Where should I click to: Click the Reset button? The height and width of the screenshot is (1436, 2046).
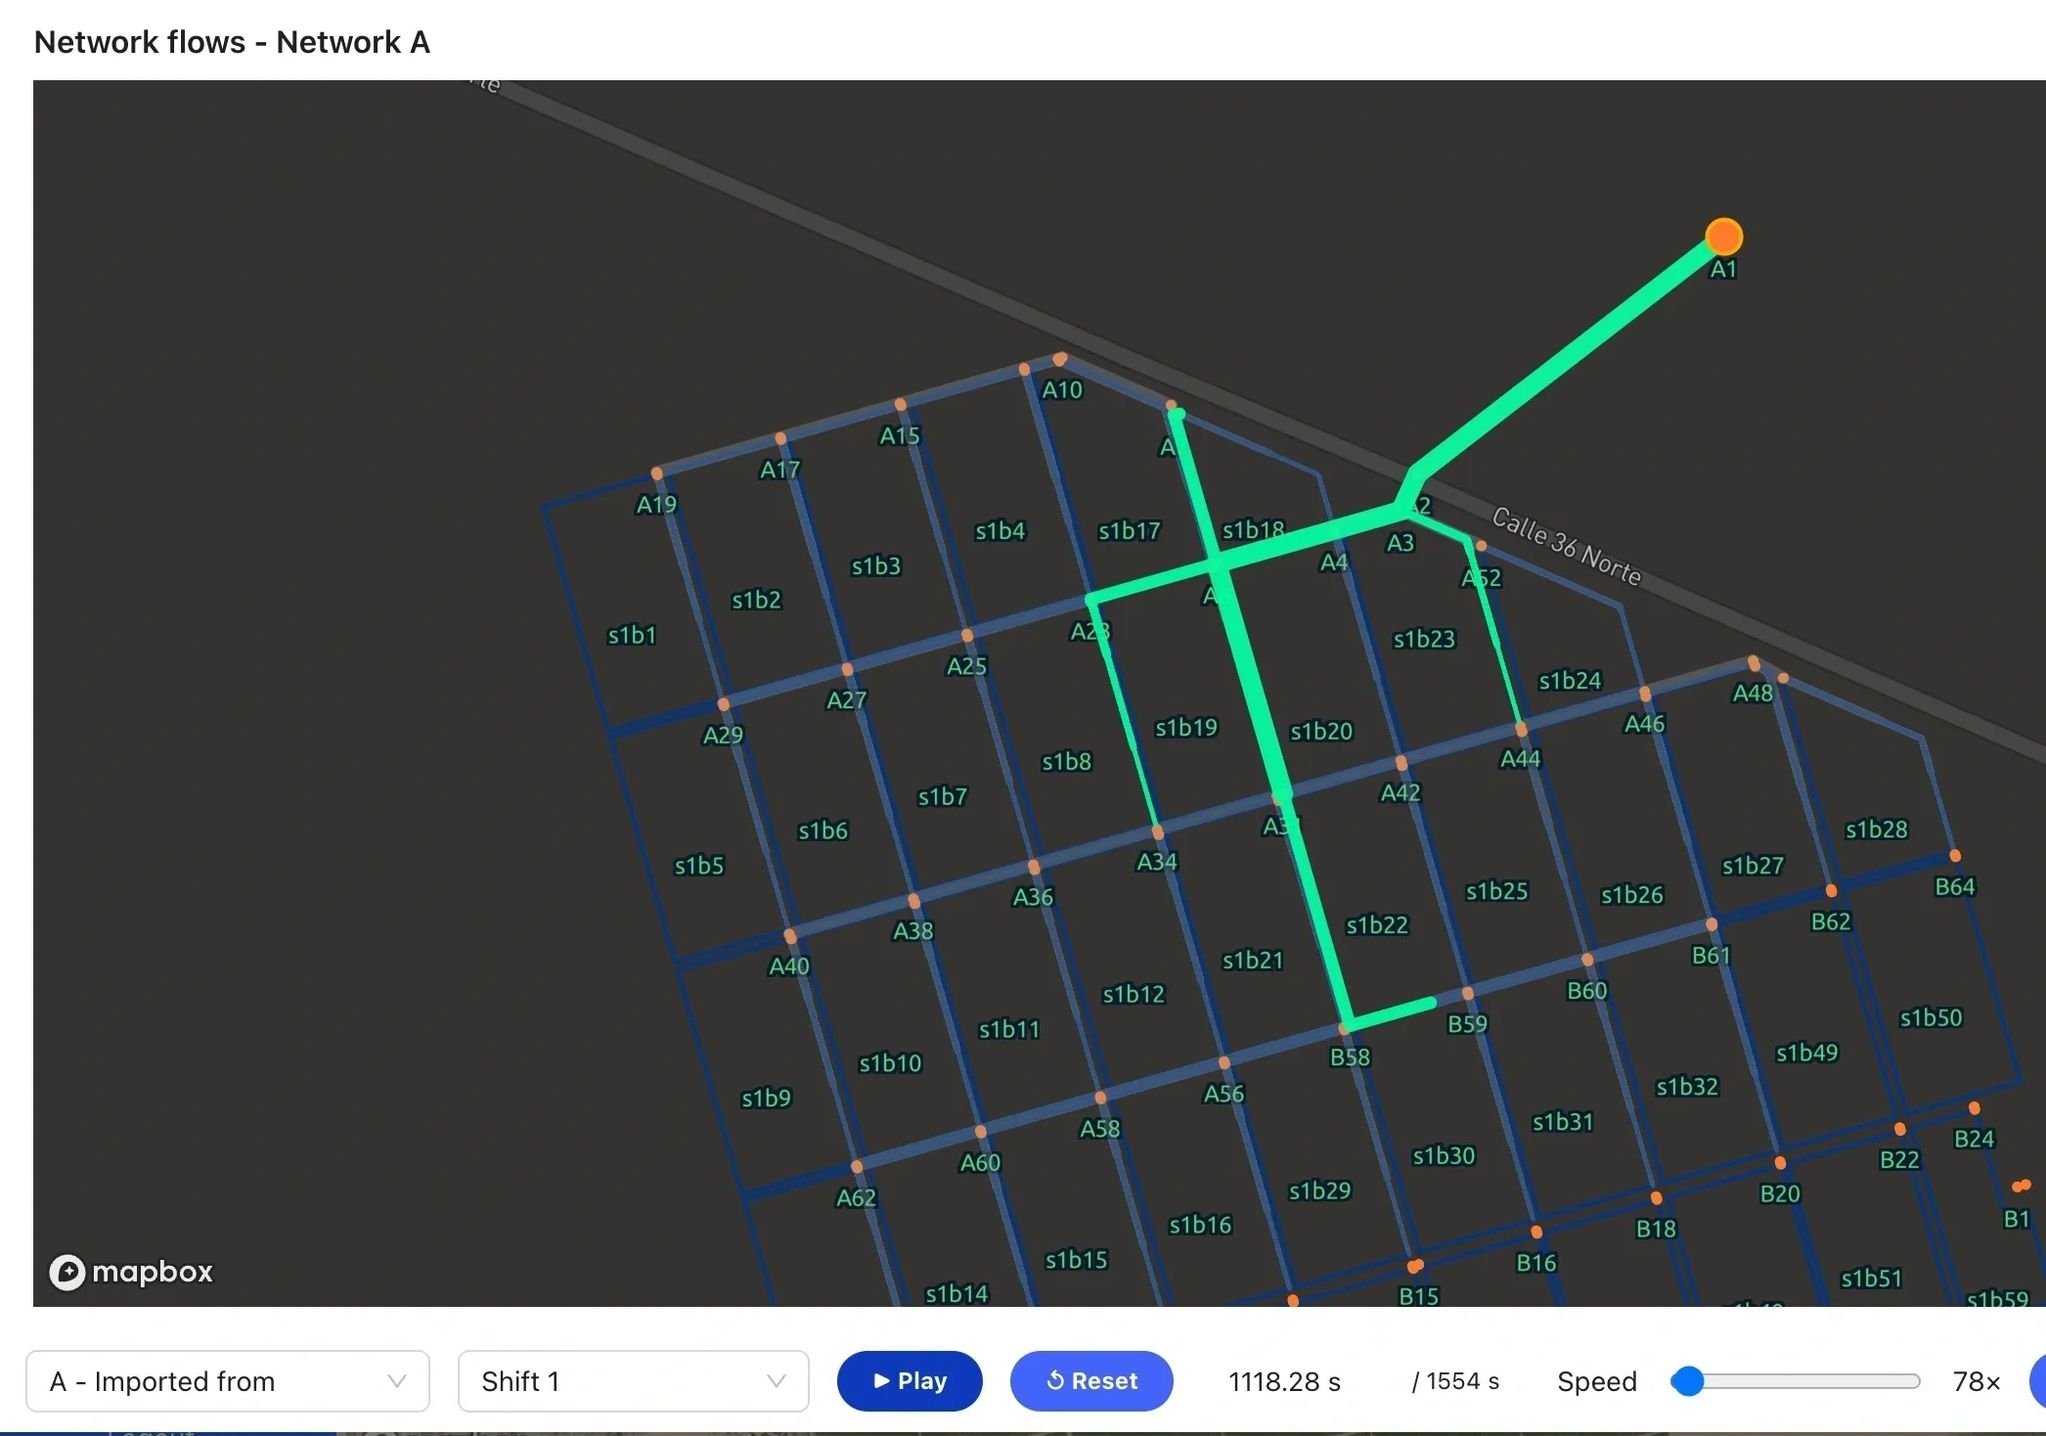[x=1091, y=1381]
